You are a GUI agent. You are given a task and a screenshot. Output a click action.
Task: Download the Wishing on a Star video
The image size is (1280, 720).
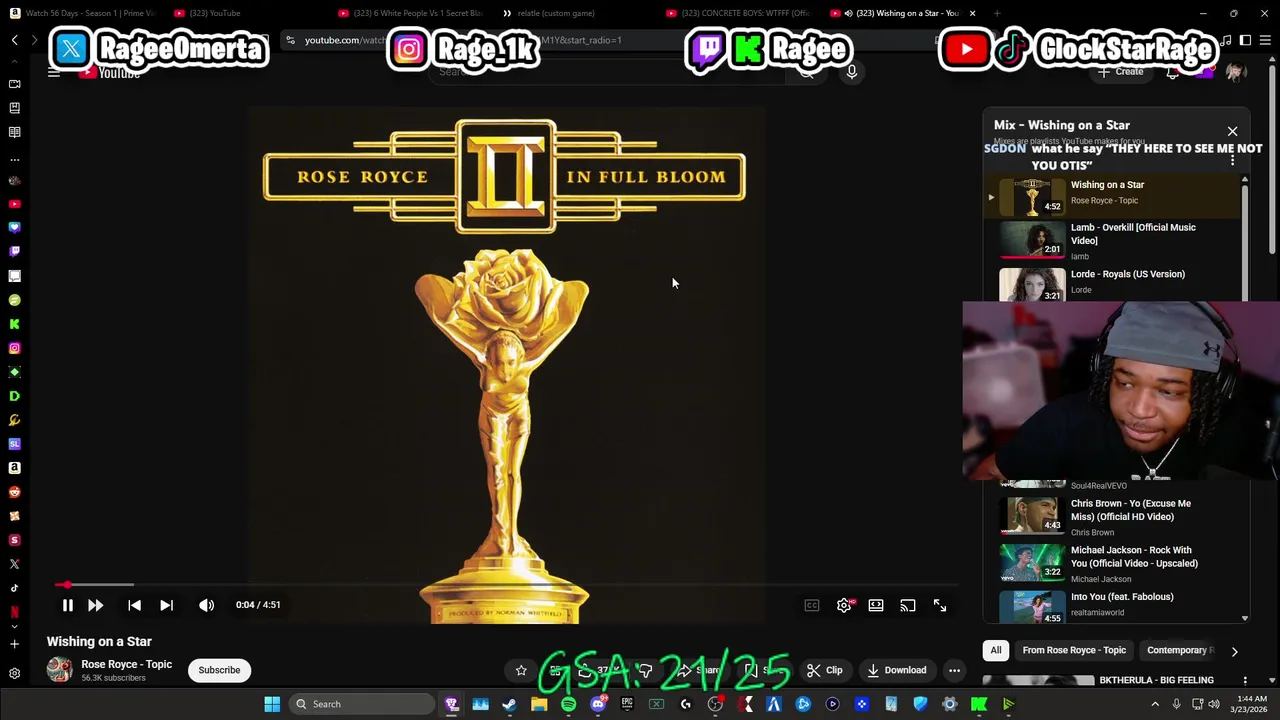896,670
